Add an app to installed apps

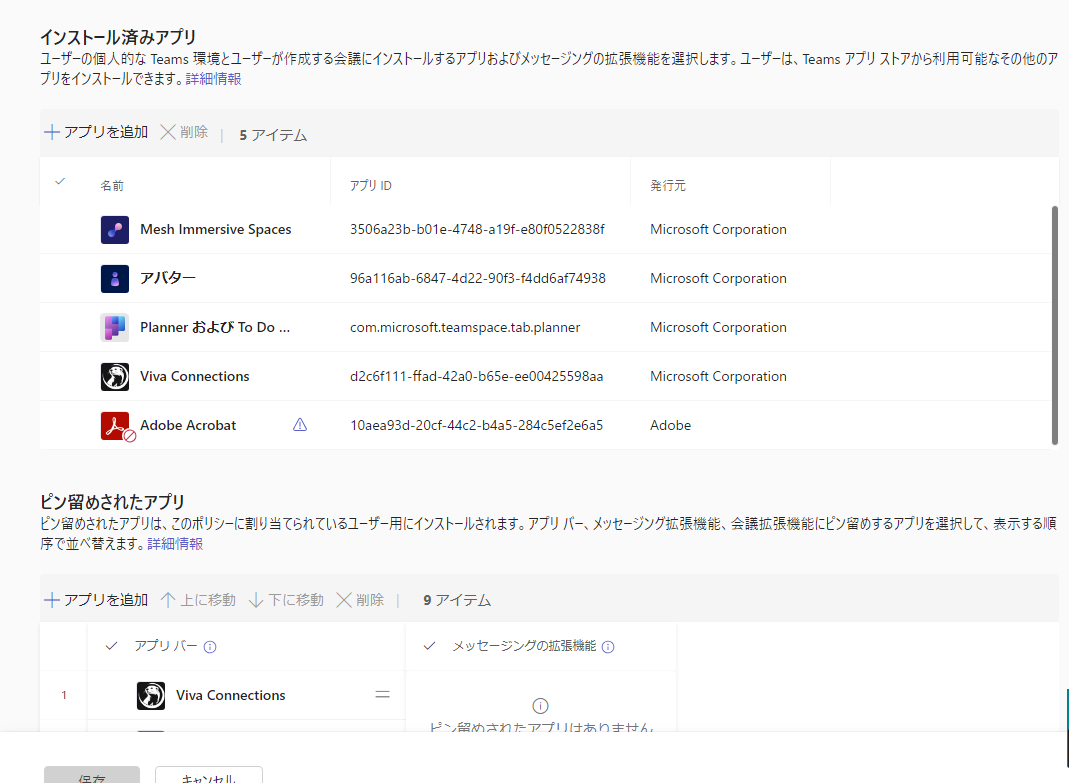(96, 132)
